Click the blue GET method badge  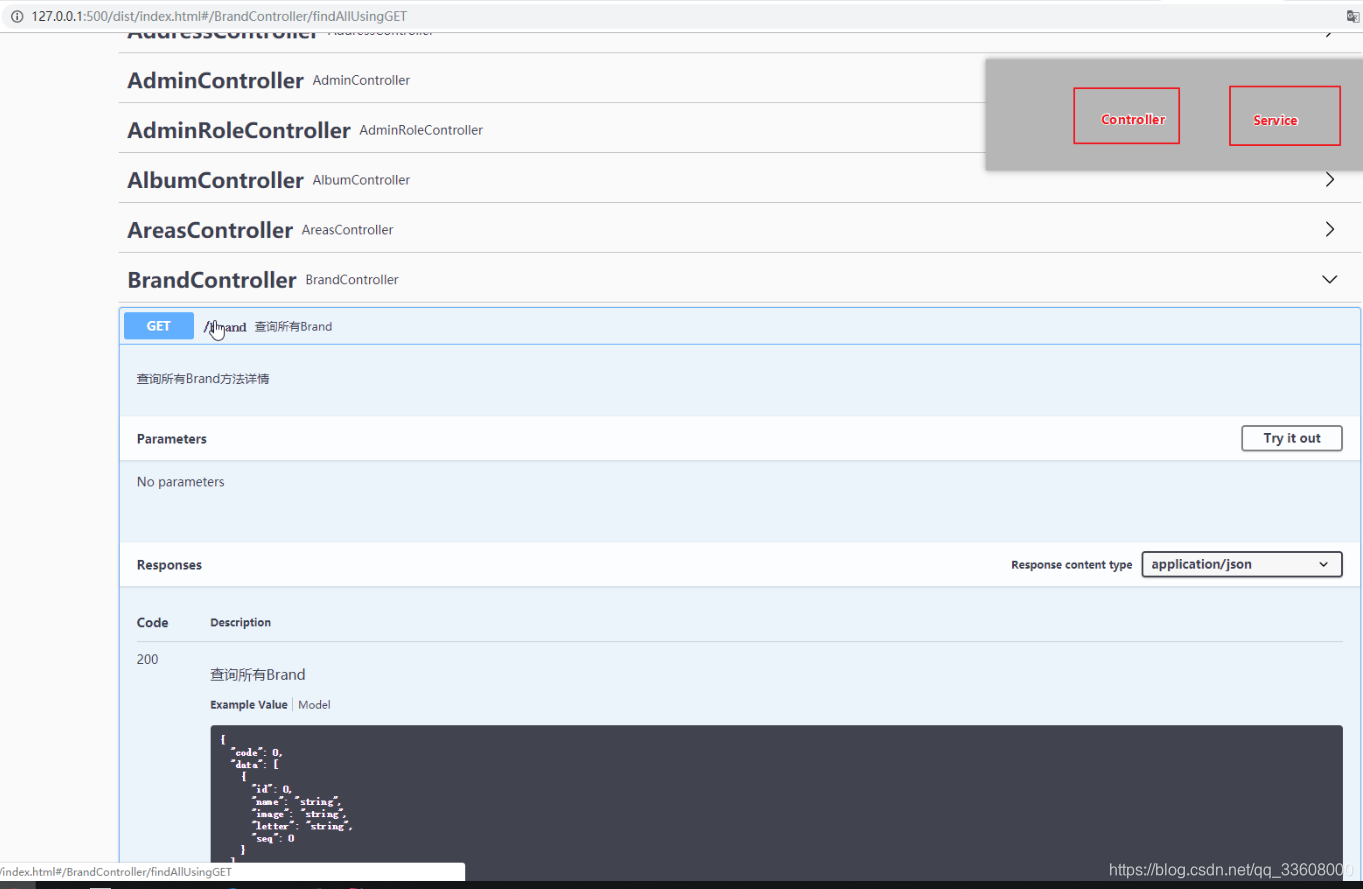tap(159, 326)
